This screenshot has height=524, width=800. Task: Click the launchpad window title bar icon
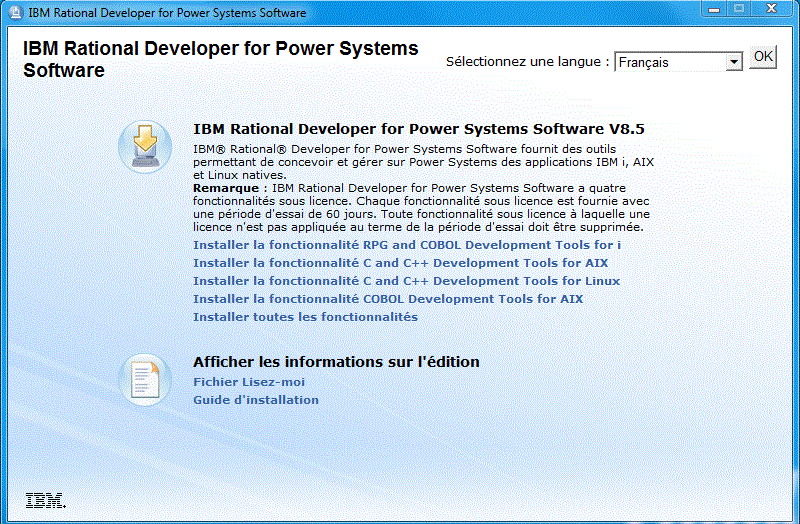point(16,13)
